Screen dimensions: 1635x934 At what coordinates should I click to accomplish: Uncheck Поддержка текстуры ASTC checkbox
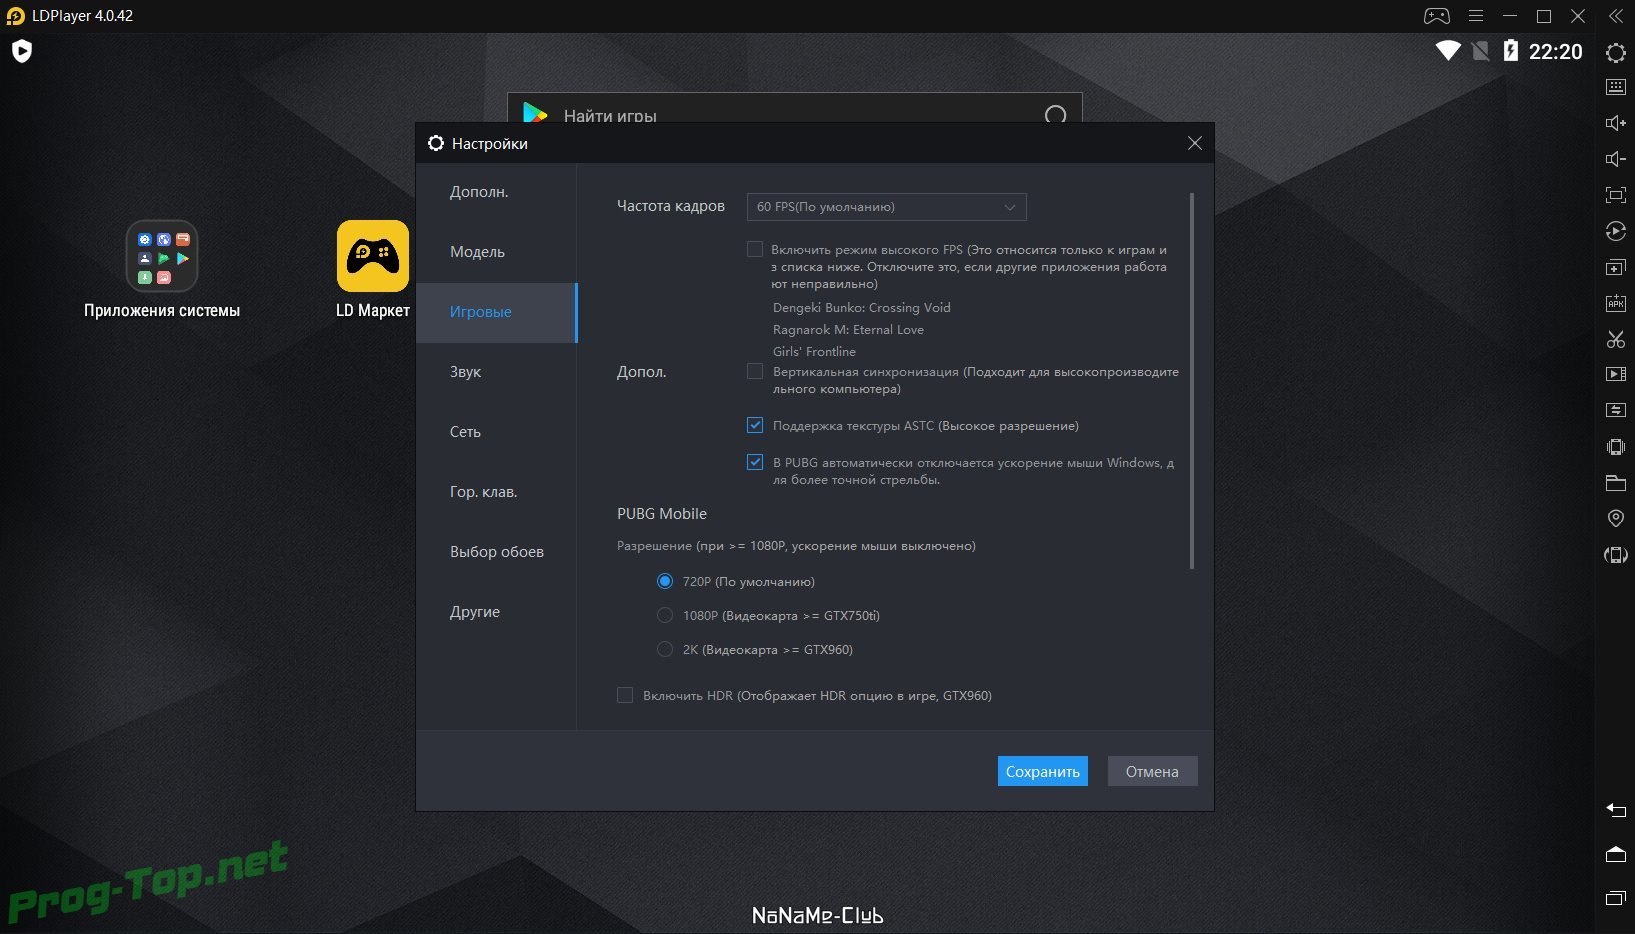755,425
